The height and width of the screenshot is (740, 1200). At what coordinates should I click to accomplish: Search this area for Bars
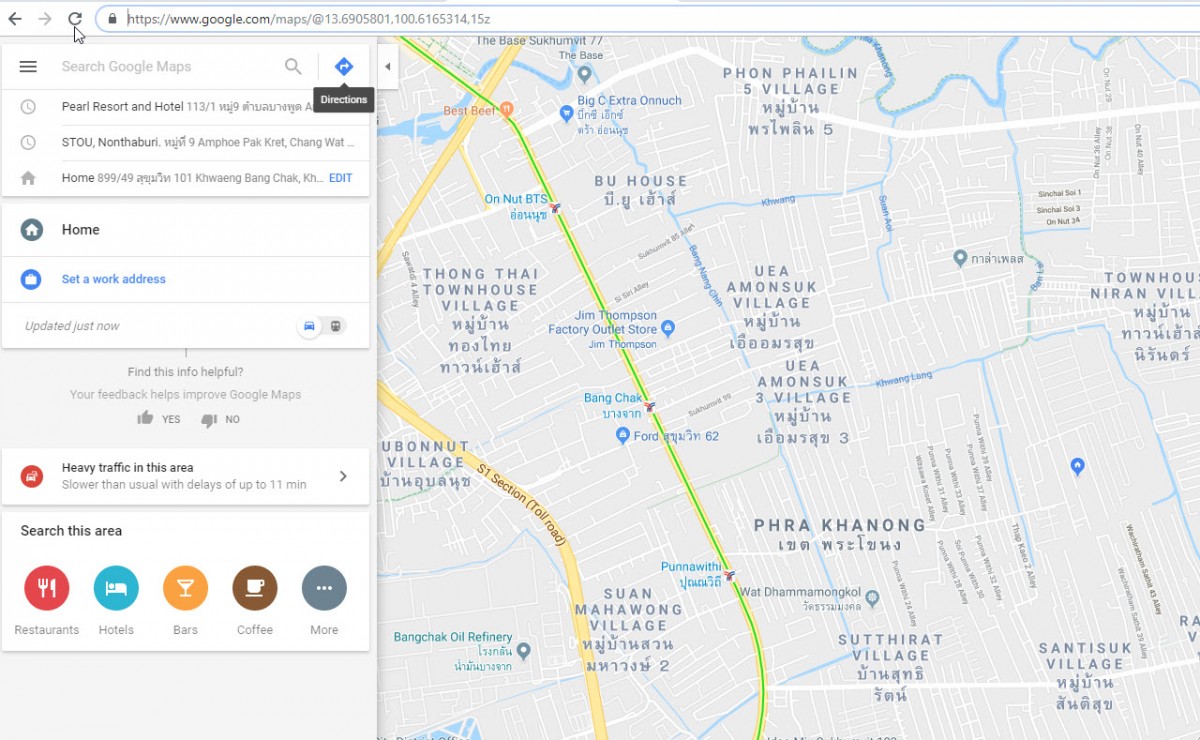185,588
